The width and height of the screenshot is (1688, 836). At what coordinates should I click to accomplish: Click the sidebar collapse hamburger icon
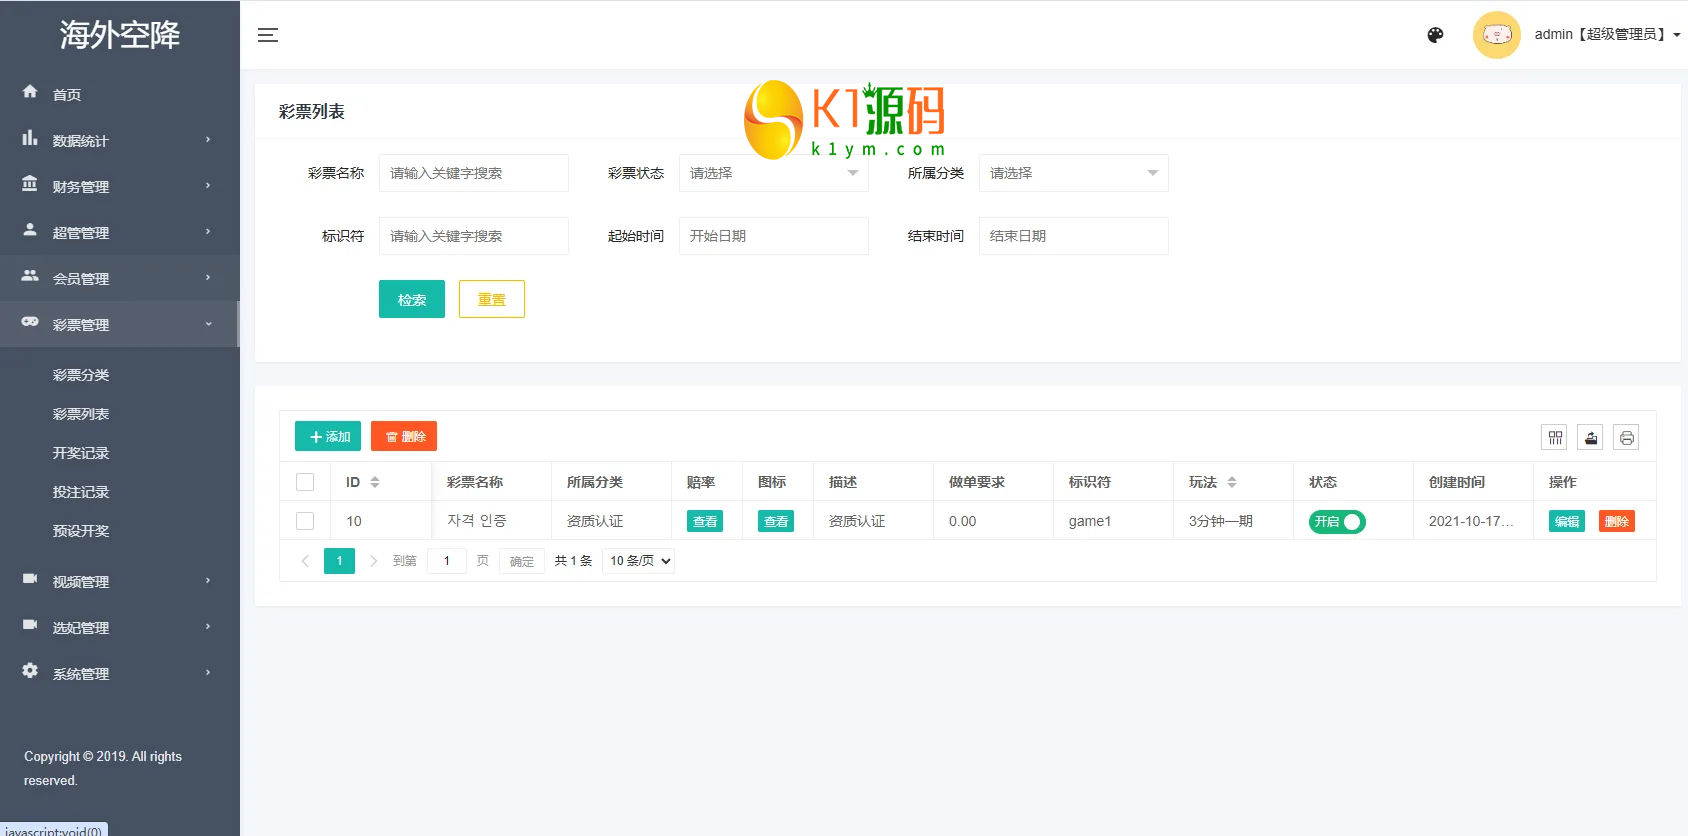268,35
